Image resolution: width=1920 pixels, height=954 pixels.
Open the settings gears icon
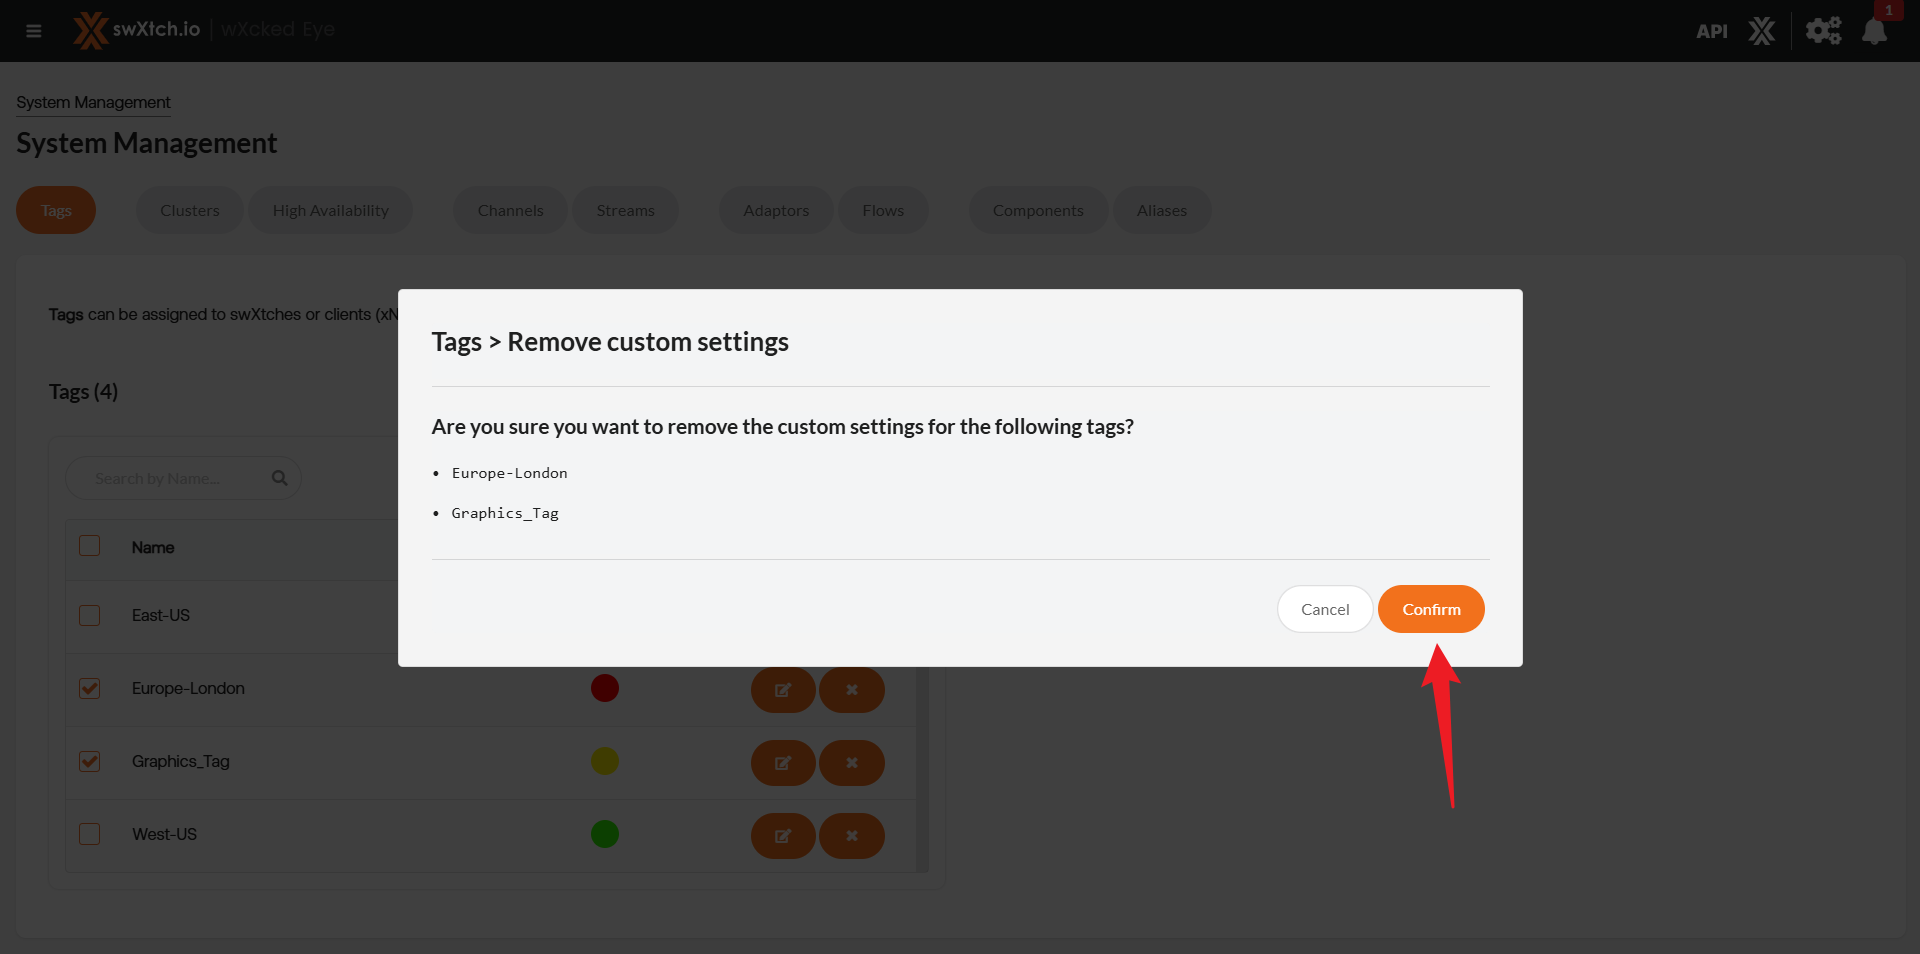click(1822, 31)
